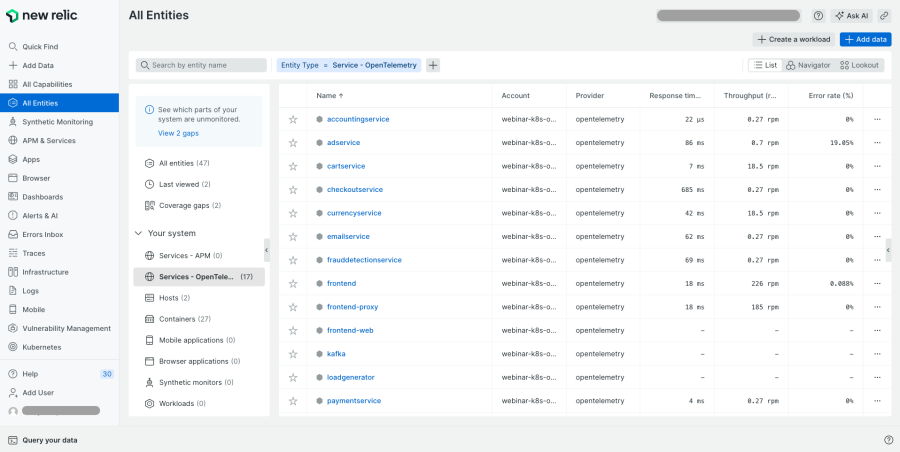
Task: Favorite the cartservice entity
Action: [293, 167]
